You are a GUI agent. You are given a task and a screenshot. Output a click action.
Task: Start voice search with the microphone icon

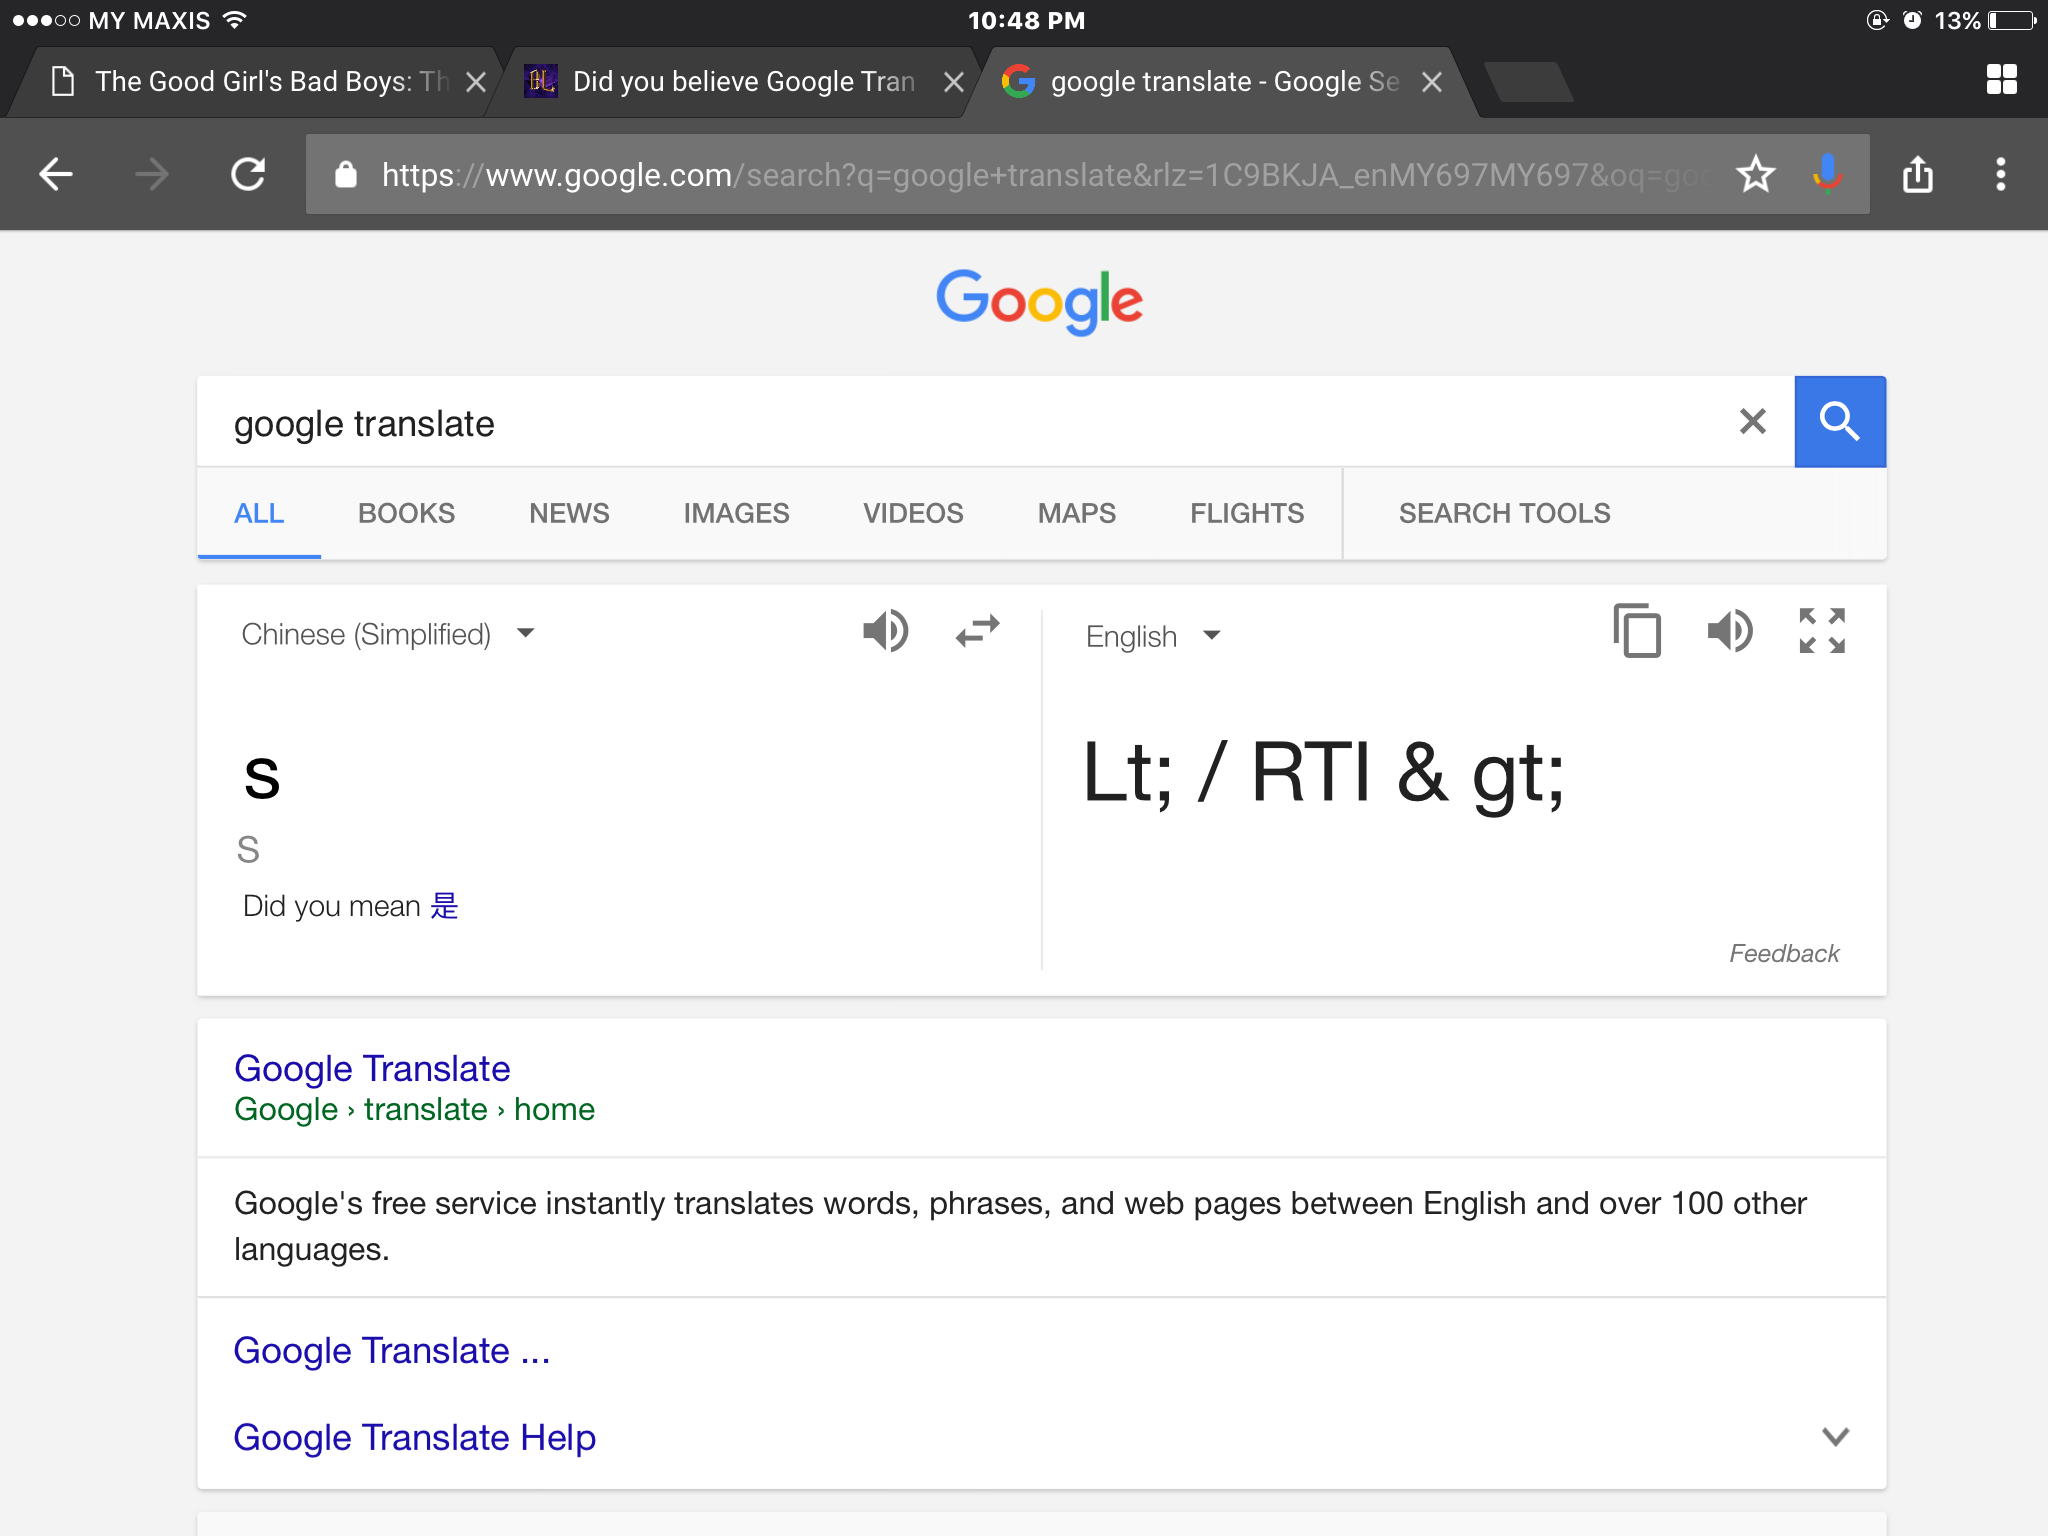coord(1827,174)
